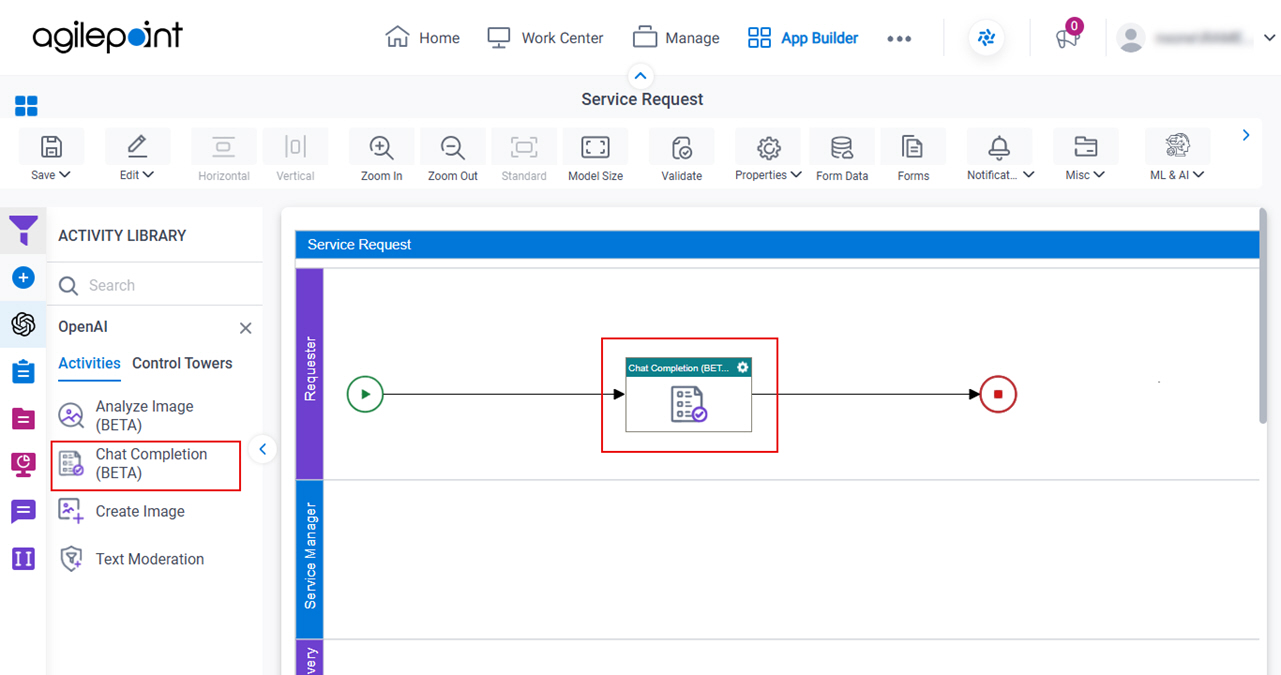
Task: Open the Properties gear tool
Action: pos(768,147)
